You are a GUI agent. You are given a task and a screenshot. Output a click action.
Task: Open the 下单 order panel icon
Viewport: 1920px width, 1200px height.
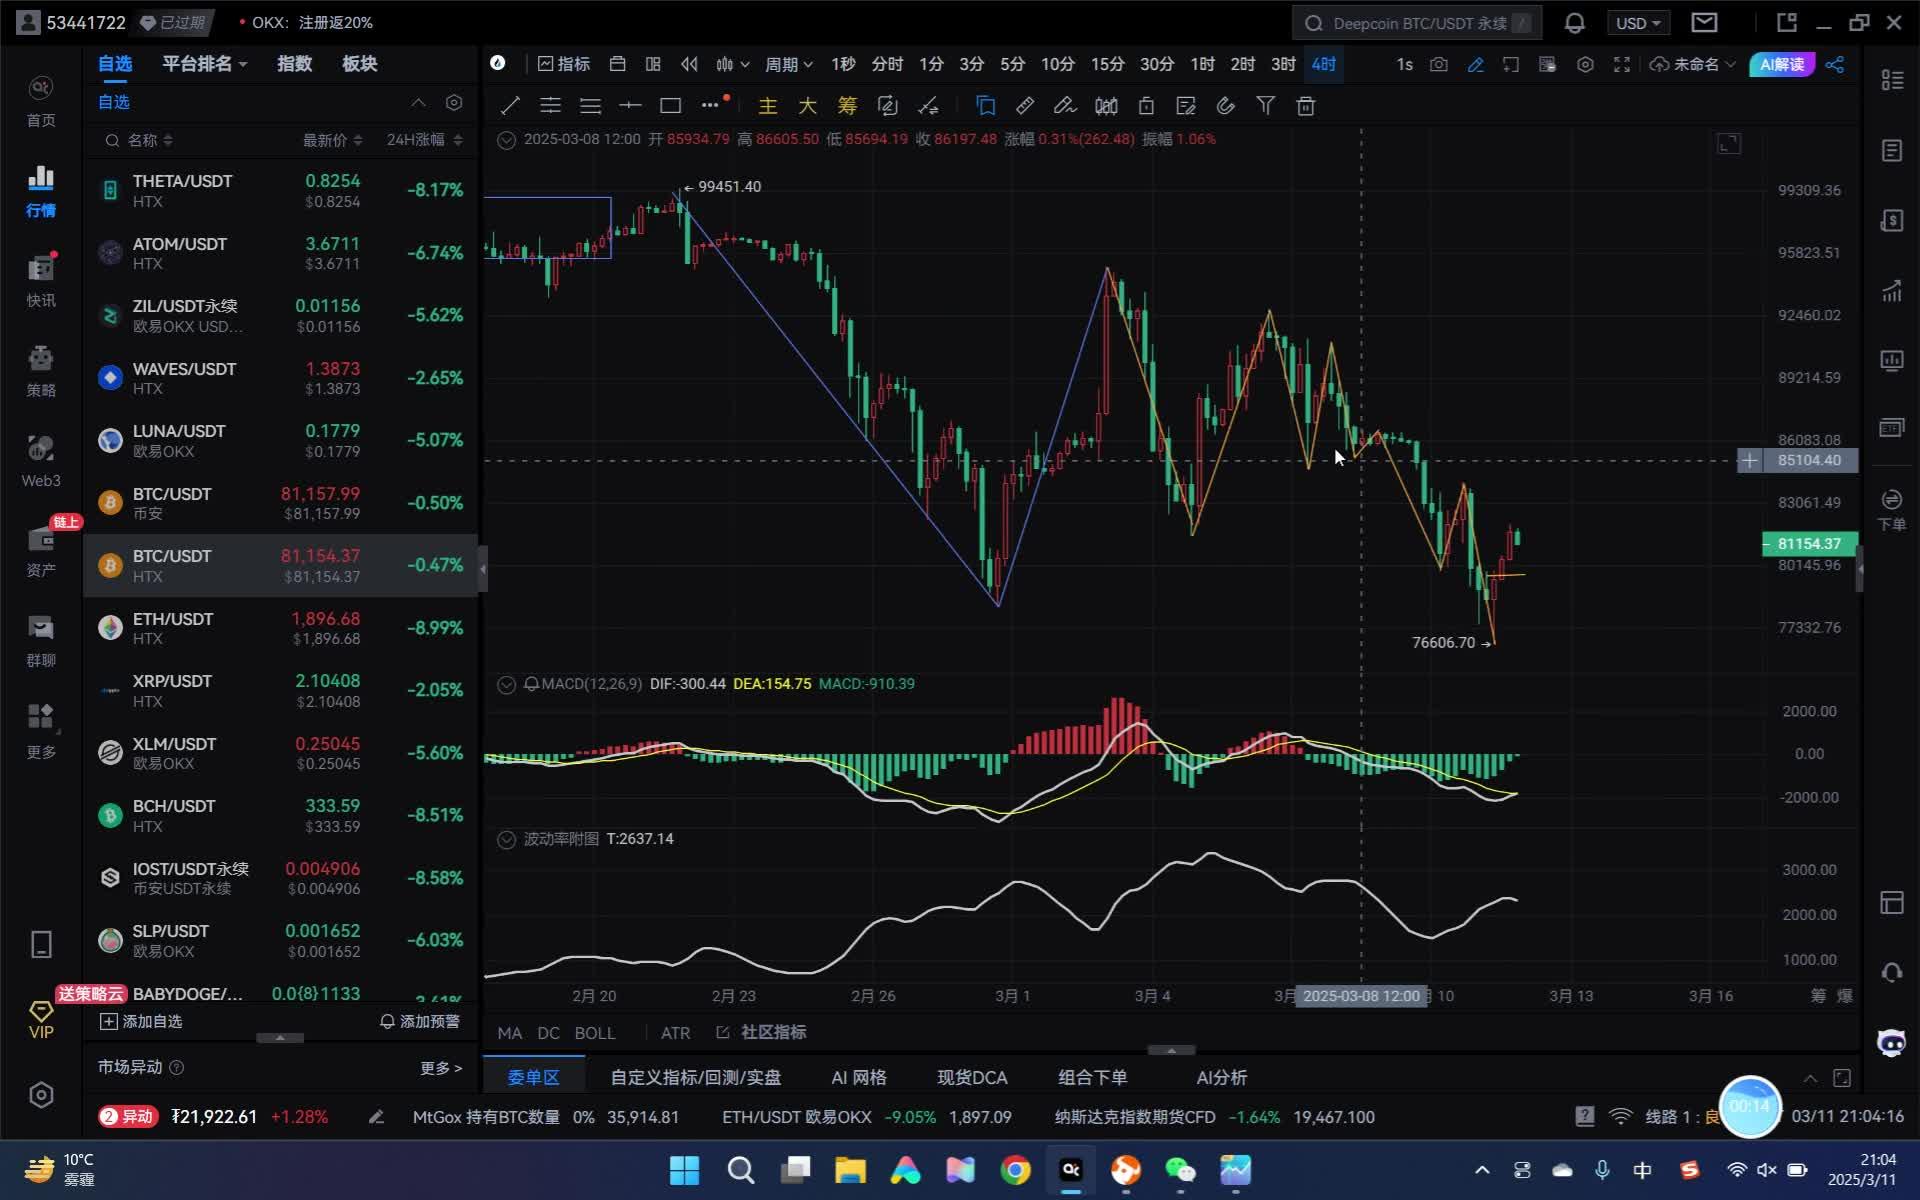click(1891, 509)
